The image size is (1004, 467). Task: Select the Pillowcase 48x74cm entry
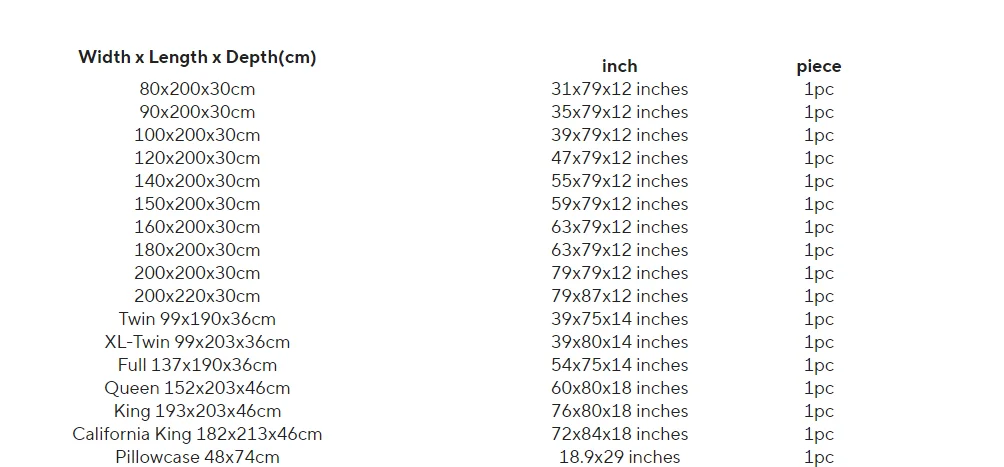(197, 457)
